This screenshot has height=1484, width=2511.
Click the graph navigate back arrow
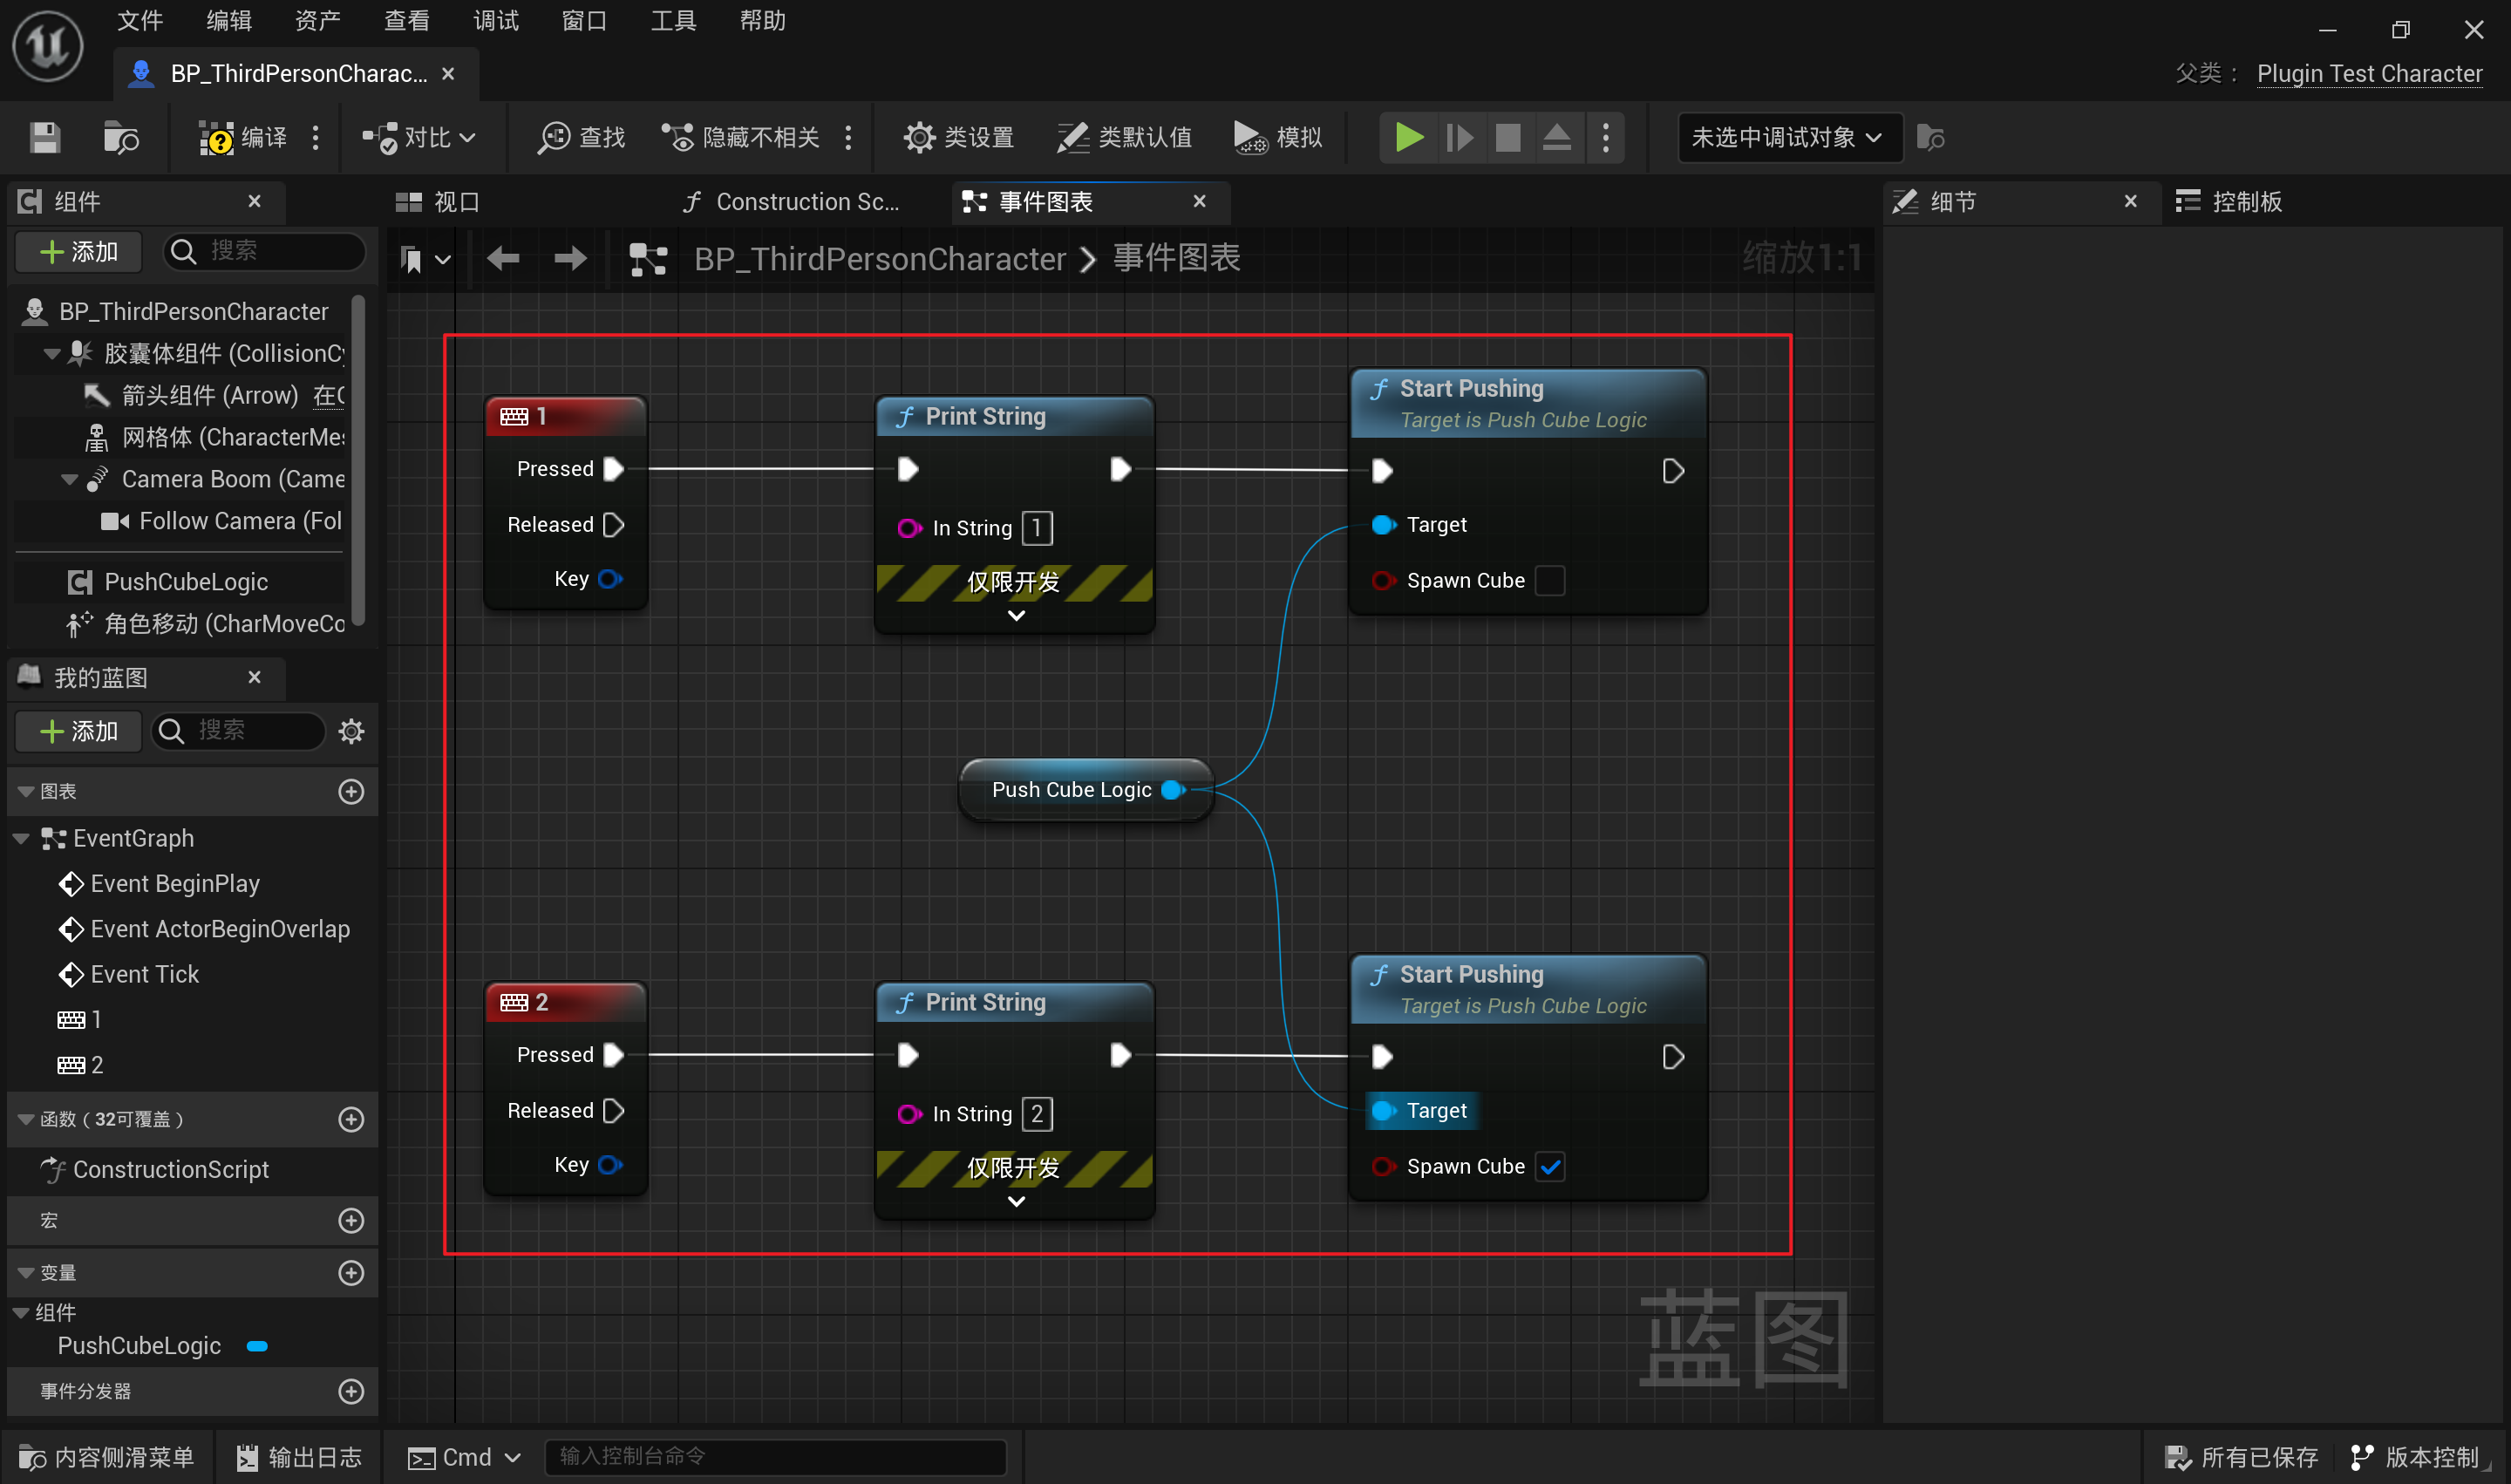click(503, 259)
